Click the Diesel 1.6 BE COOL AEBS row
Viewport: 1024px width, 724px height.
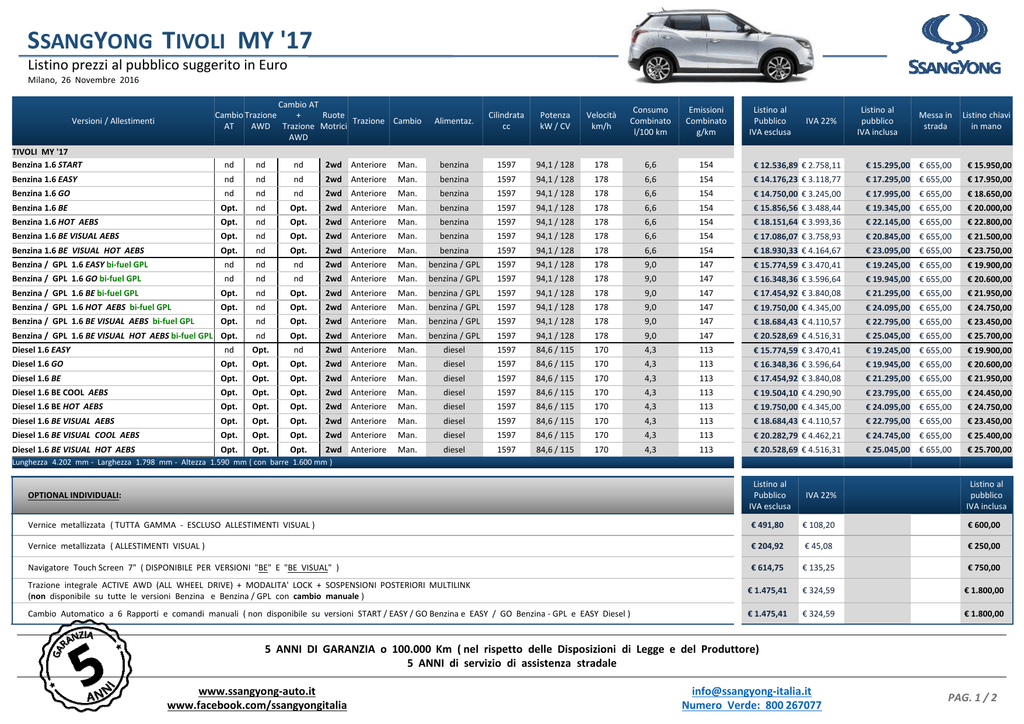(373, 392)
